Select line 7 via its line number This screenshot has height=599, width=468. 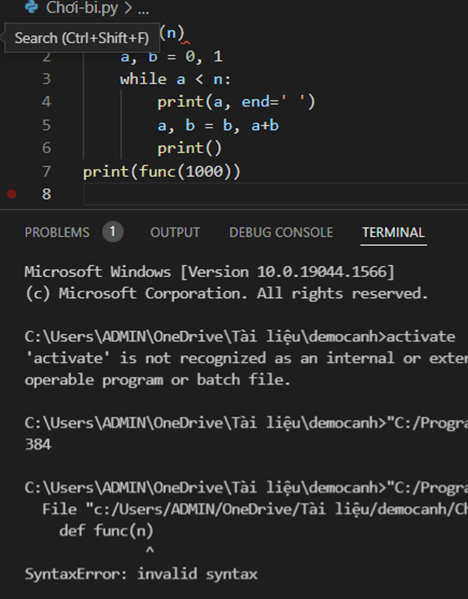46,172
